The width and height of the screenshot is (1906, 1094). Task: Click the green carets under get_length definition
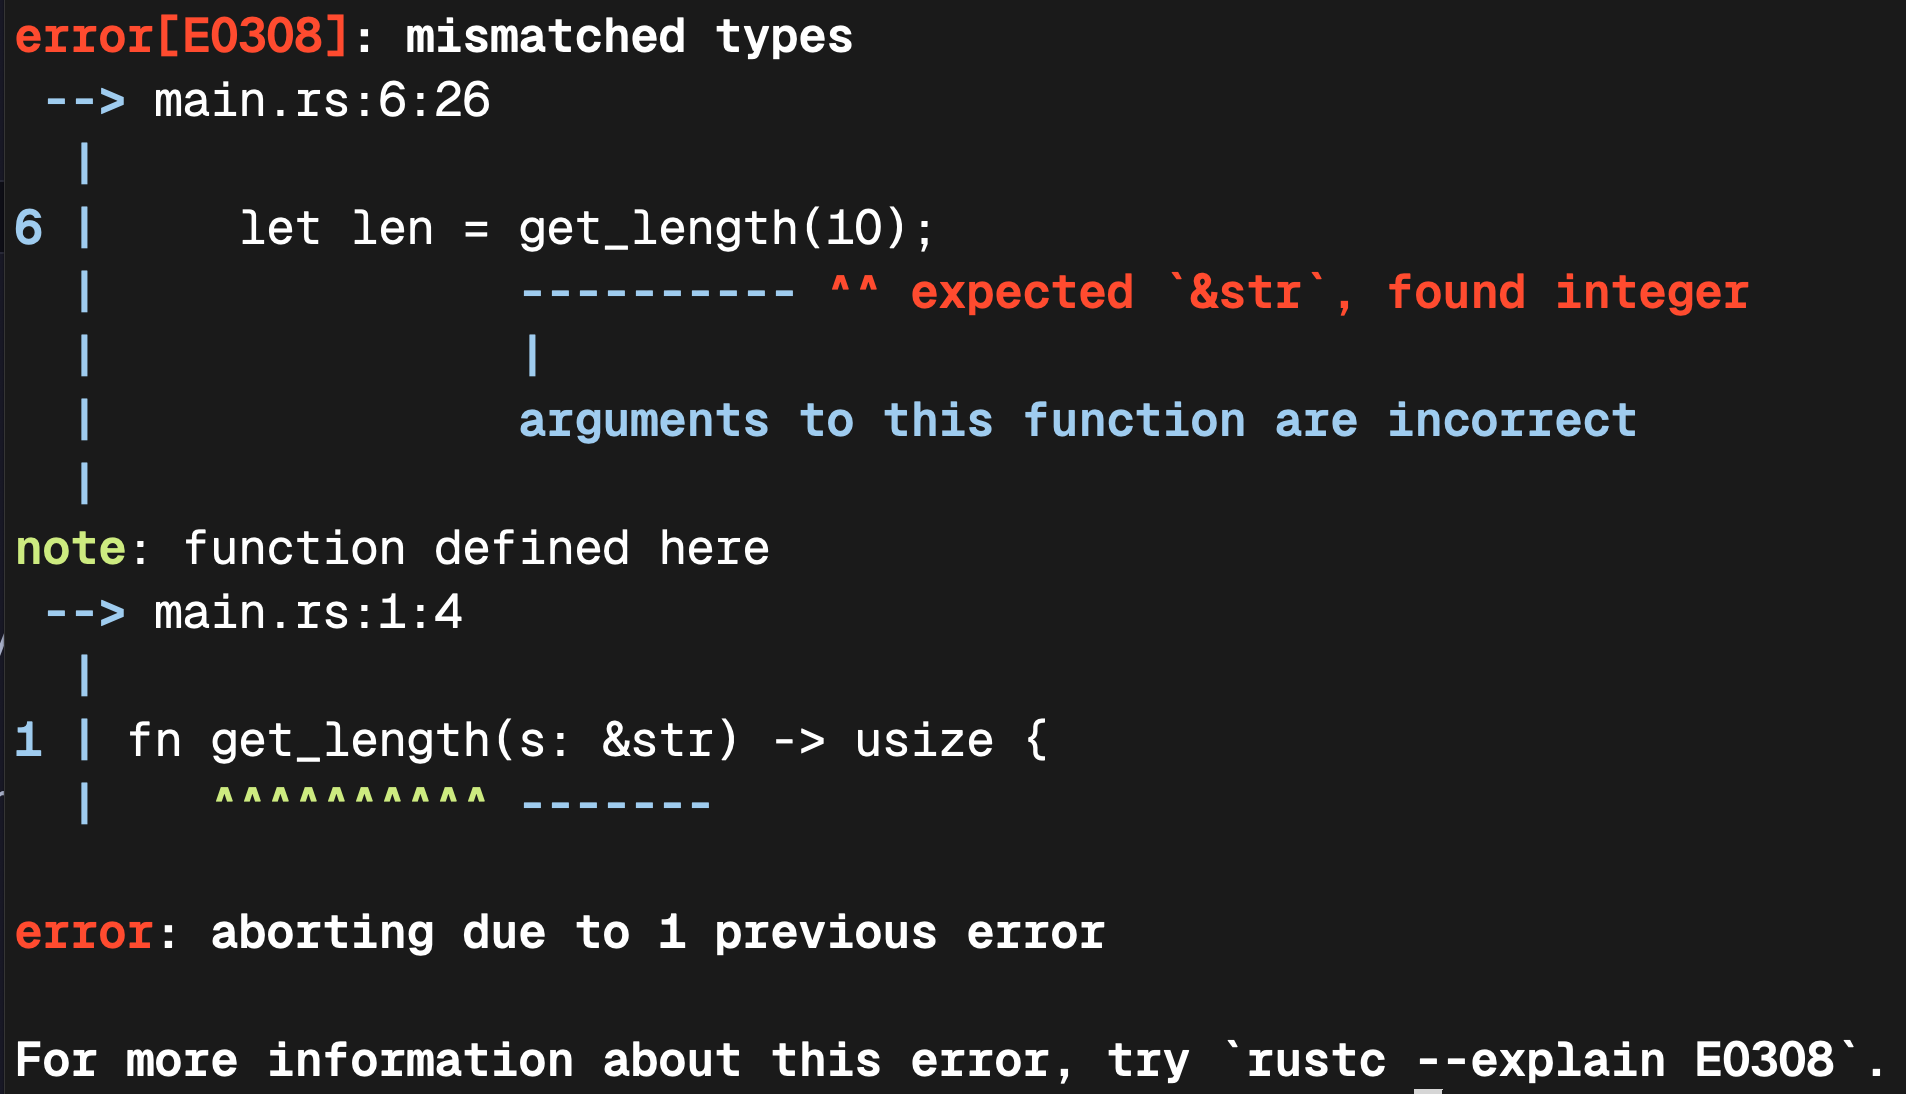pyautogui.click(x=350, y=799)
